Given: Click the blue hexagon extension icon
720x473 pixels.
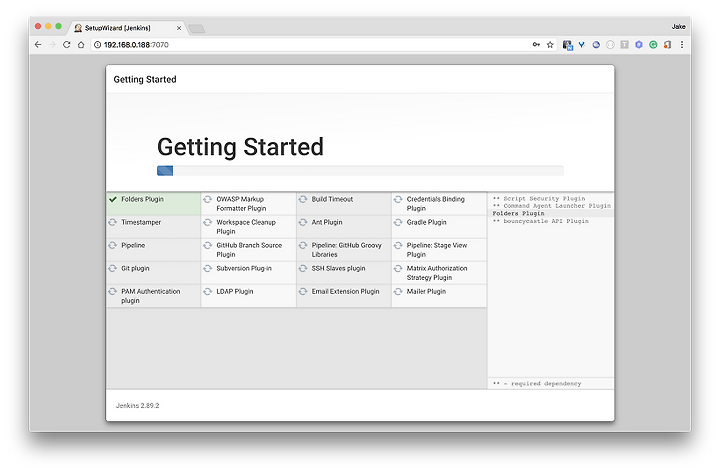Looking at the screenshot, I should point(639,45).
